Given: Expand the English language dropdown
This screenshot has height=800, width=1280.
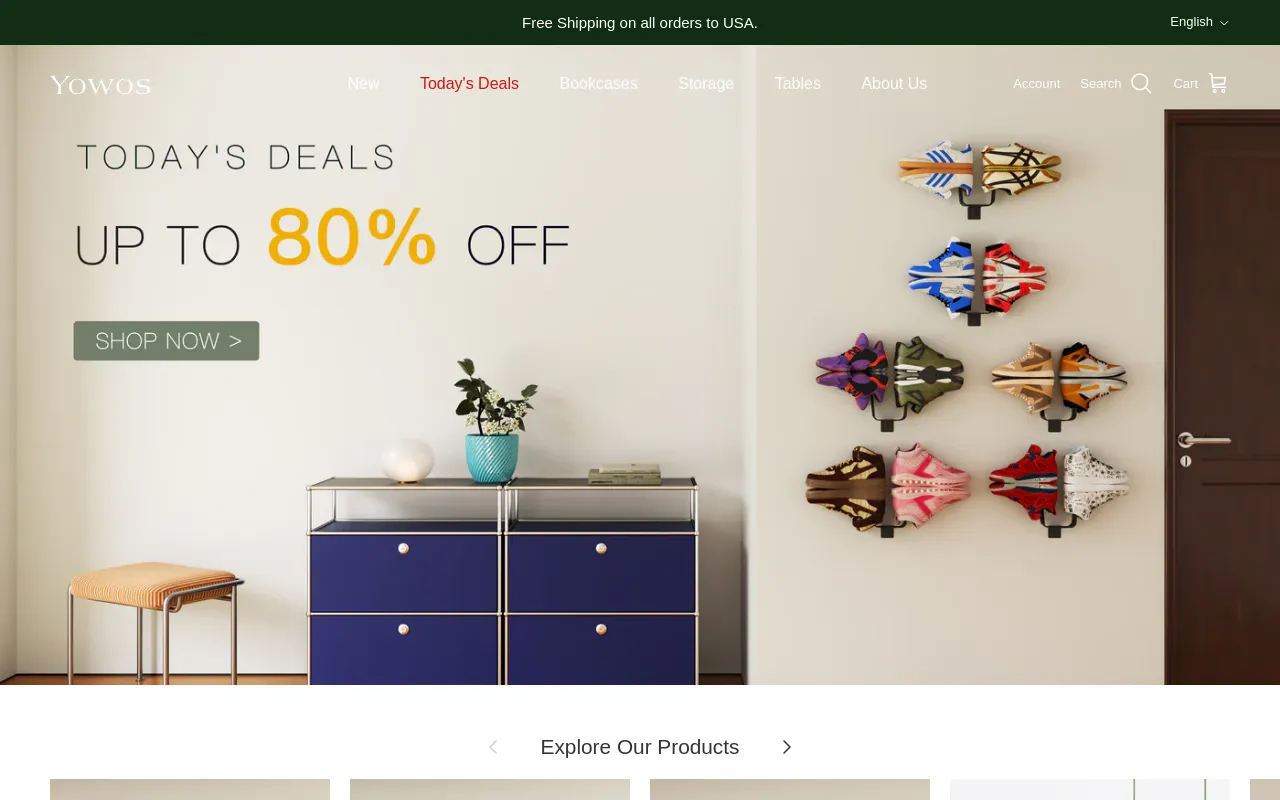Looking at the screenshot, I should point(1199,22).
